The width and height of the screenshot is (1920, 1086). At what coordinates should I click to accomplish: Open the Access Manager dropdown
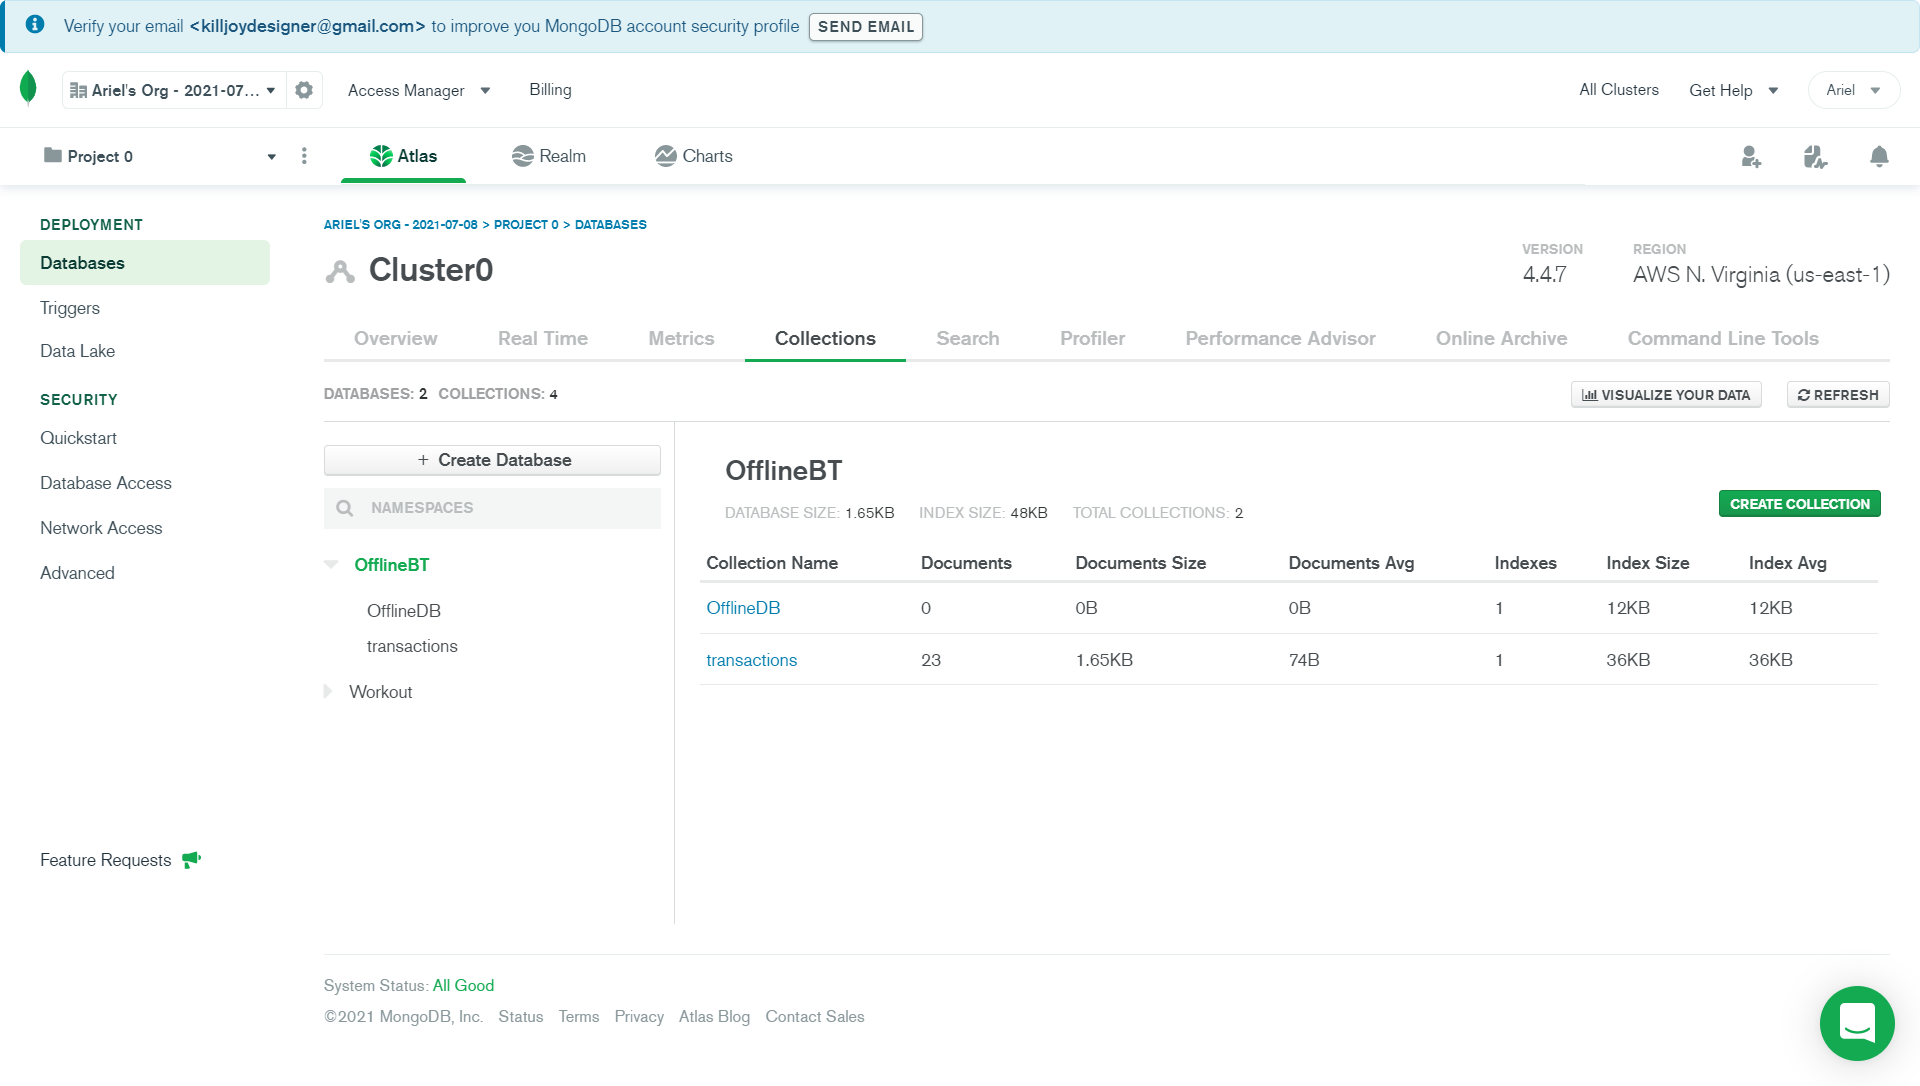point(418,90)
